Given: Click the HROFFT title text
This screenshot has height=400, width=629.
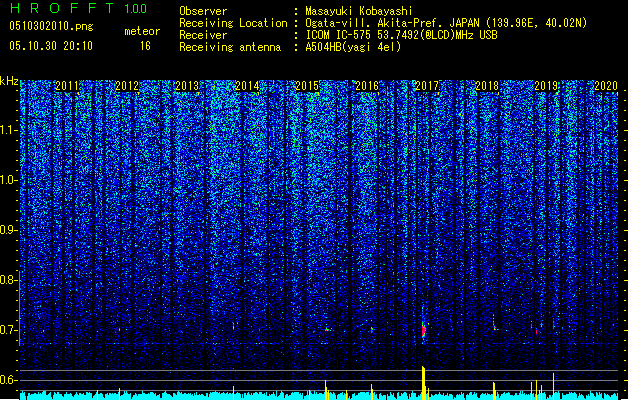Looking at the screenshot, I should pyautogui.click(x=62, y=8).
